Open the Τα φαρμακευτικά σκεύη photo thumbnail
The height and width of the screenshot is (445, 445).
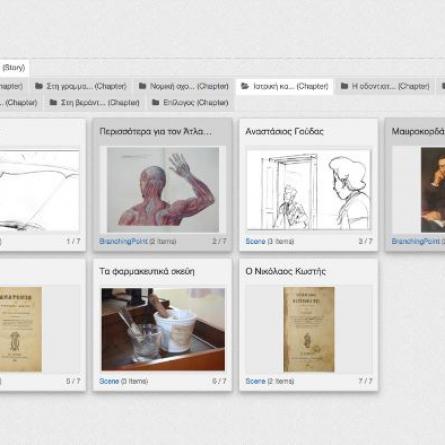click(x=163, y=329)
